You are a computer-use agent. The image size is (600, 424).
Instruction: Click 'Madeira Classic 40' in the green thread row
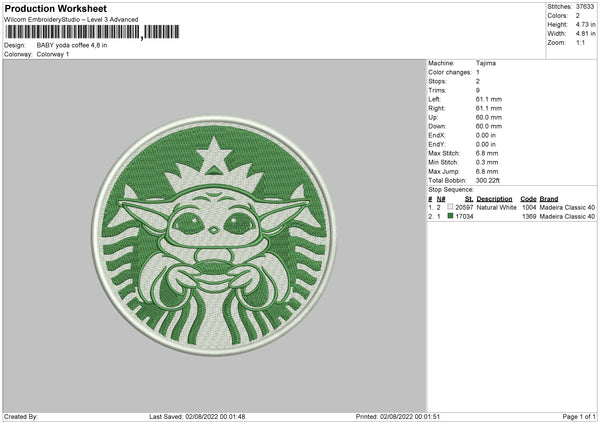pyautogui.click(x=567, y=217)
